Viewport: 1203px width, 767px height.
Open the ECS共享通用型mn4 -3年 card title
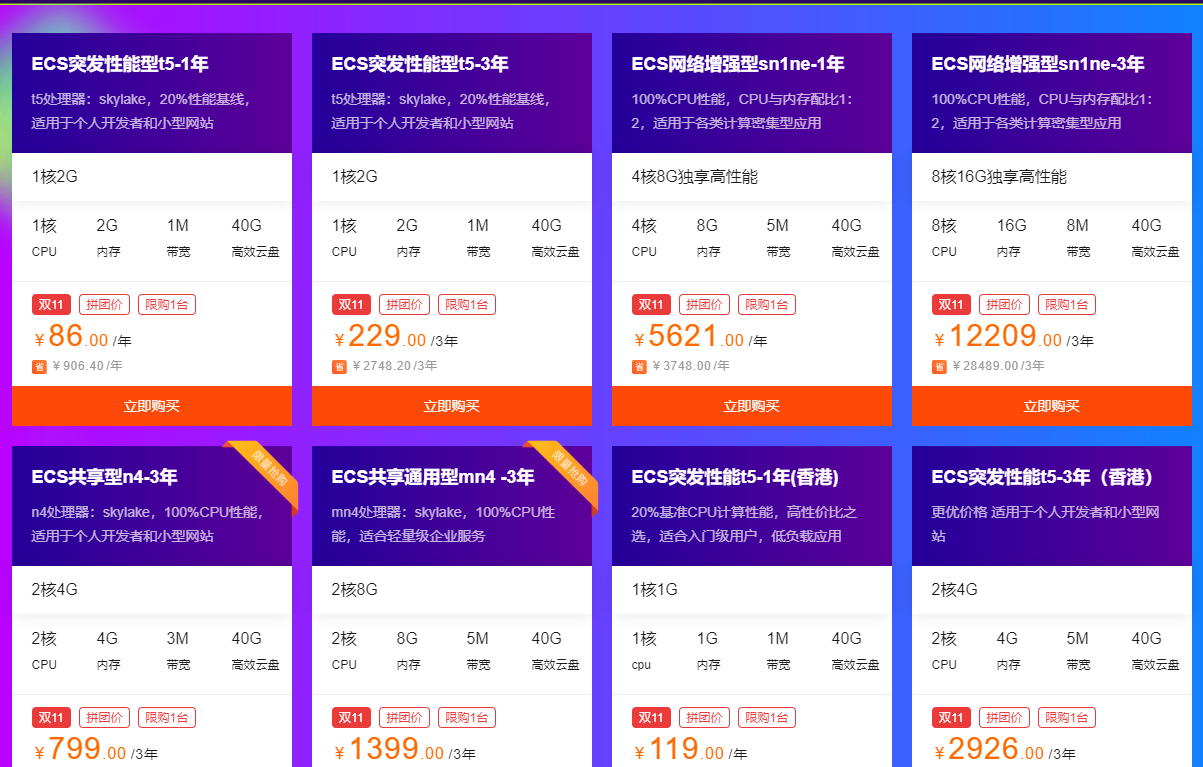pos(433,477)
